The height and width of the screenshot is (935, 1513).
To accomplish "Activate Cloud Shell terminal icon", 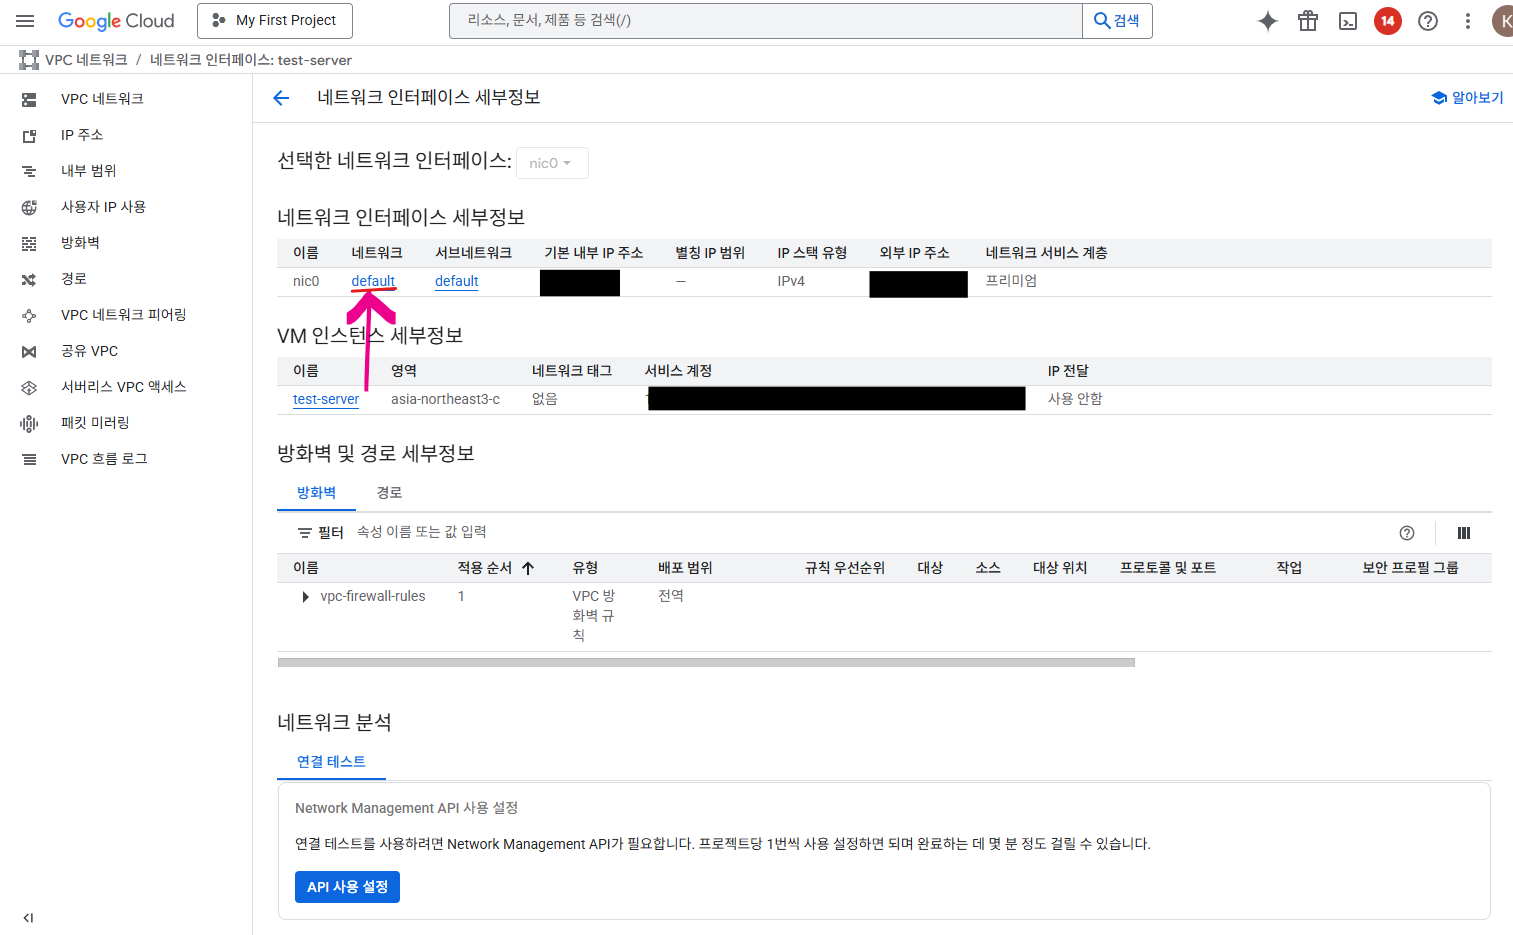I will click(x=1348, y=21).
